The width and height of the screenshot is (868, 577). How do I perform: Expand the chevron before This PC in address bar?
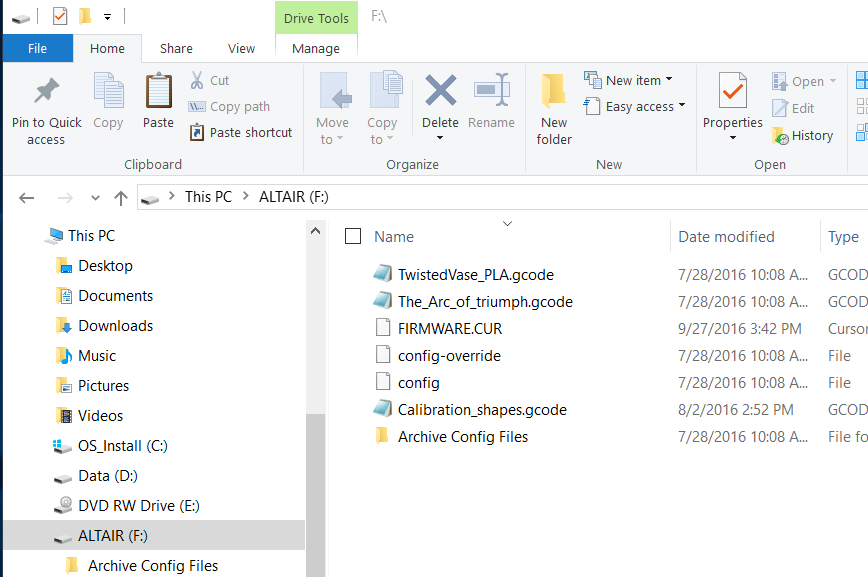point(172,196)
